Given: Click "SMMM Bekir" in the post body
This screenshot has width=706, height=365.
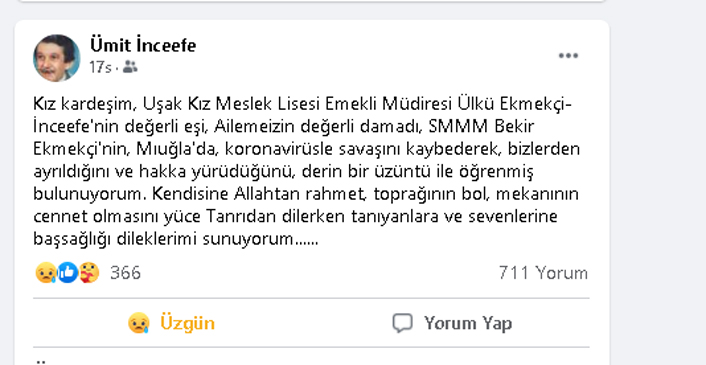Looking at the screenshot, I should tap(481, 127).
